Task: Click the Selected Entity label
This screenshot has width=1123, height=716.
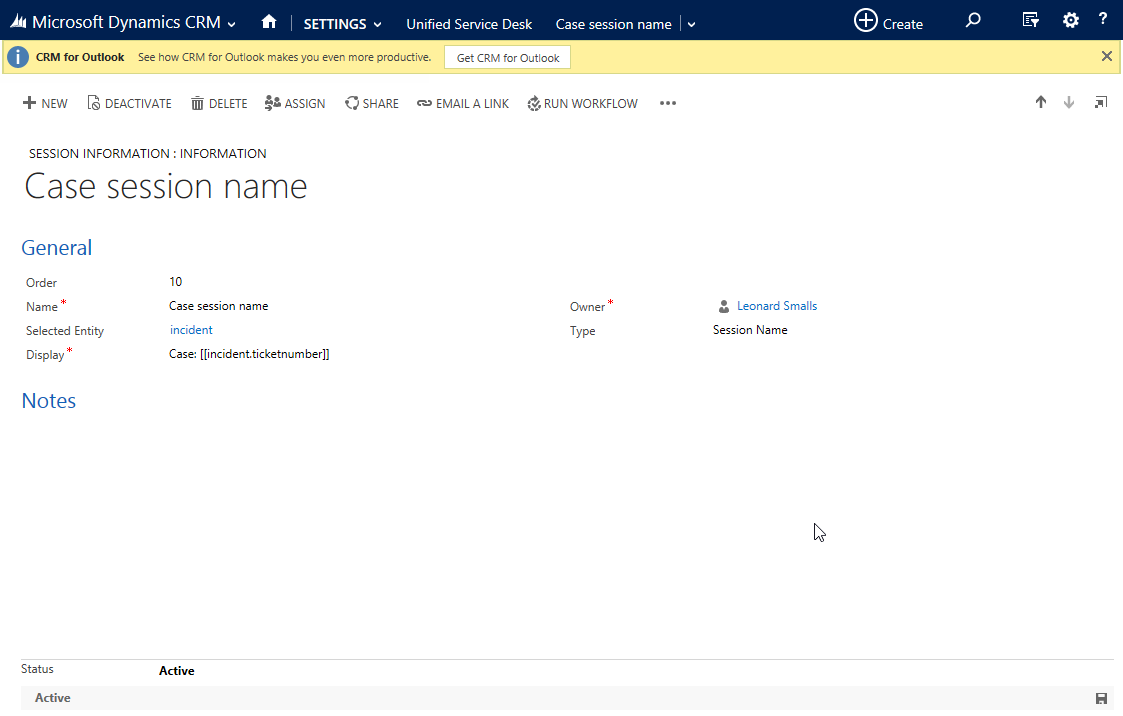Action: coord(64,331)
